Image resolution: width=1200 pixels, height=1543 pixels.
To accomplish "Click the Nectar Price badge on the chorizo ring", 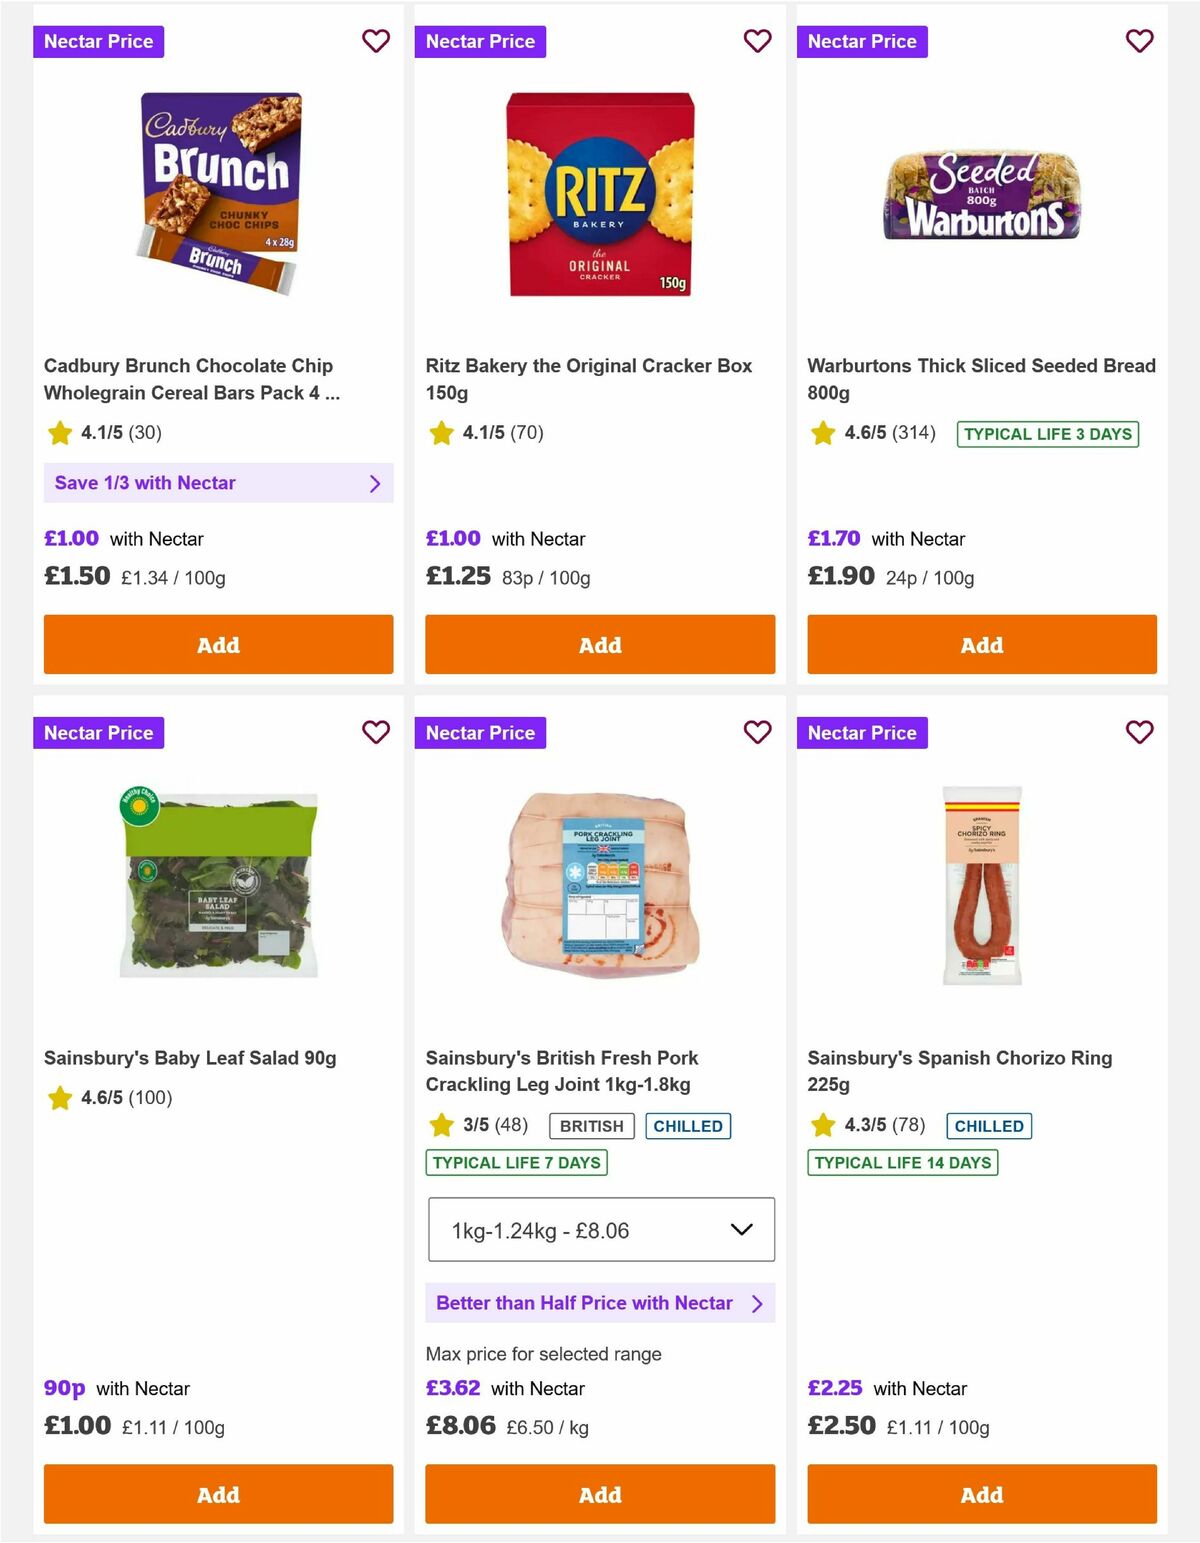I will pyautogui.click(x=863, y=732).
